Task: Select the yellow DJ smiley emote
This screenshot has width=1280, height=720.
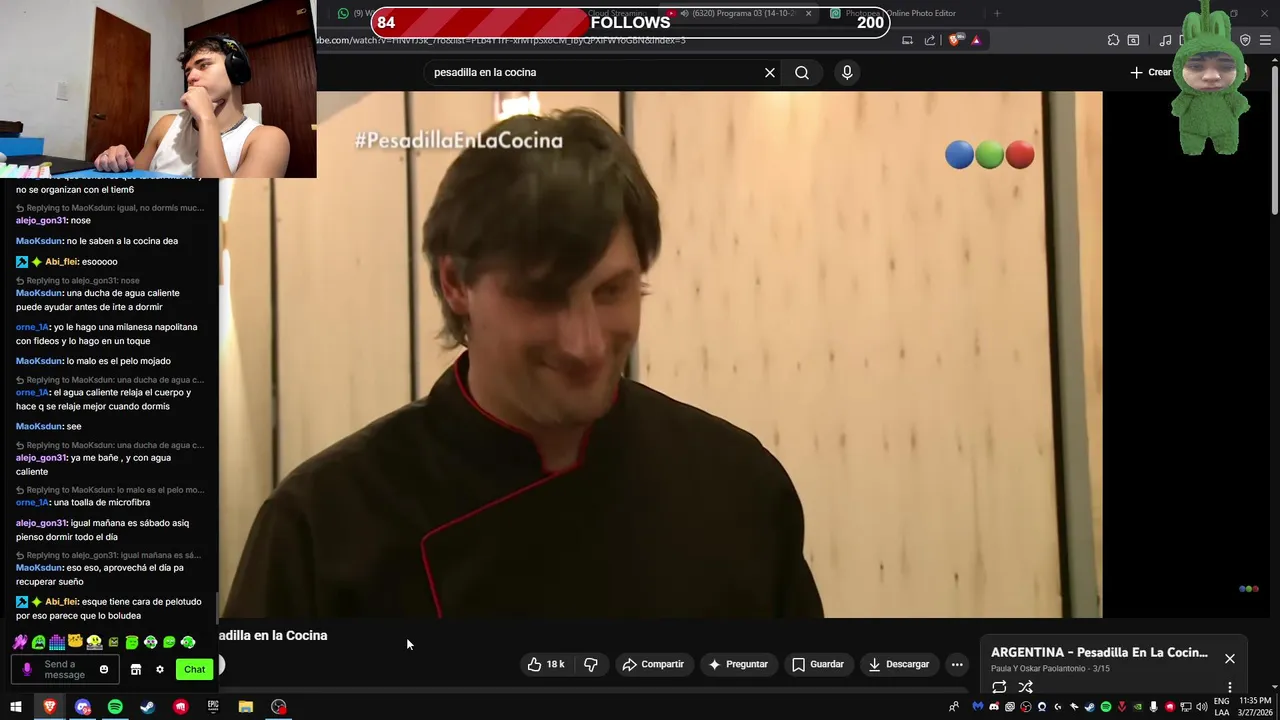Action: click(94, 642)
